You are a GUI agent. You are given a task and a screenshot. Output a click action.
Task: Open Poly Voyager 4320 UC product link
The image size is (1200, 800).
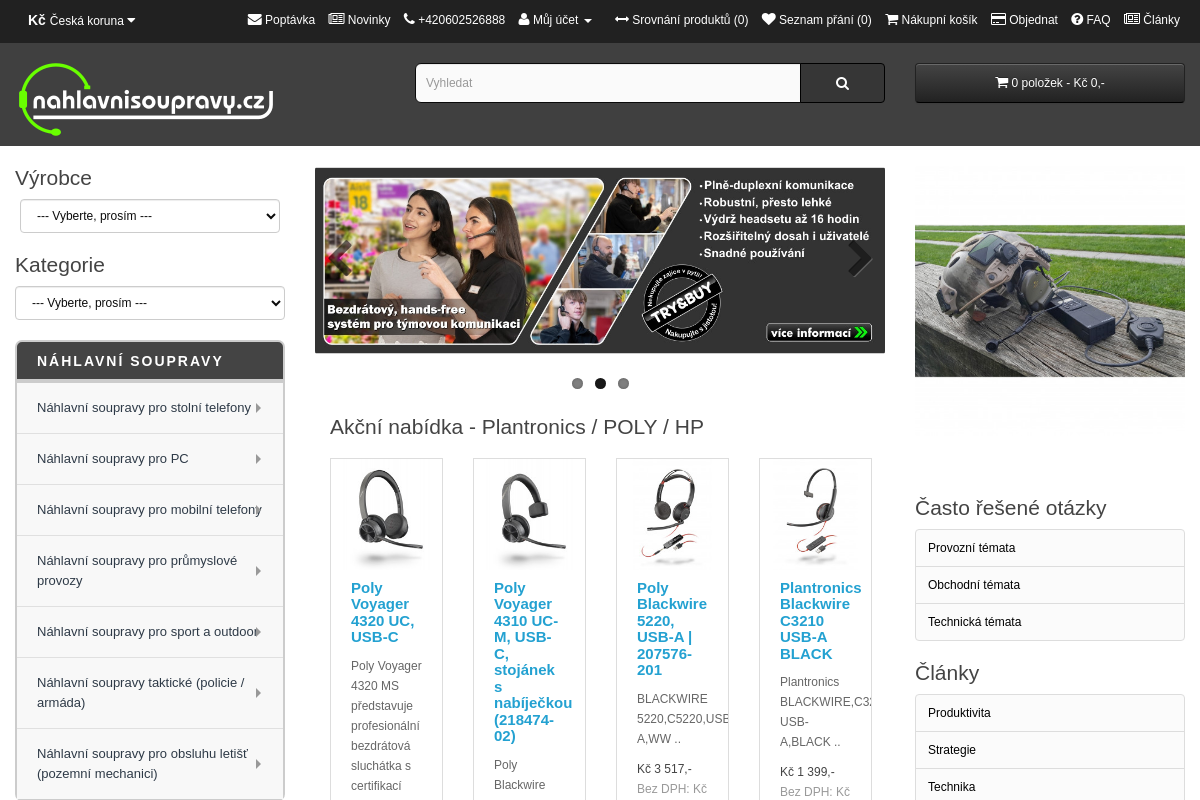(382, 612)
